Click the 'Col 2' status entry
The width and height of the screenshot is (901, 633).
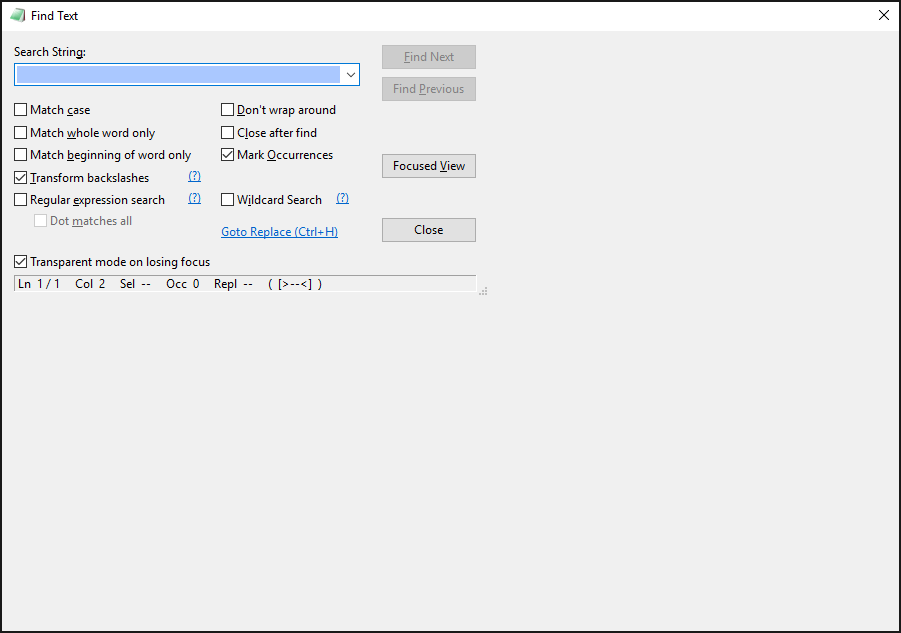tap(90, 284)
